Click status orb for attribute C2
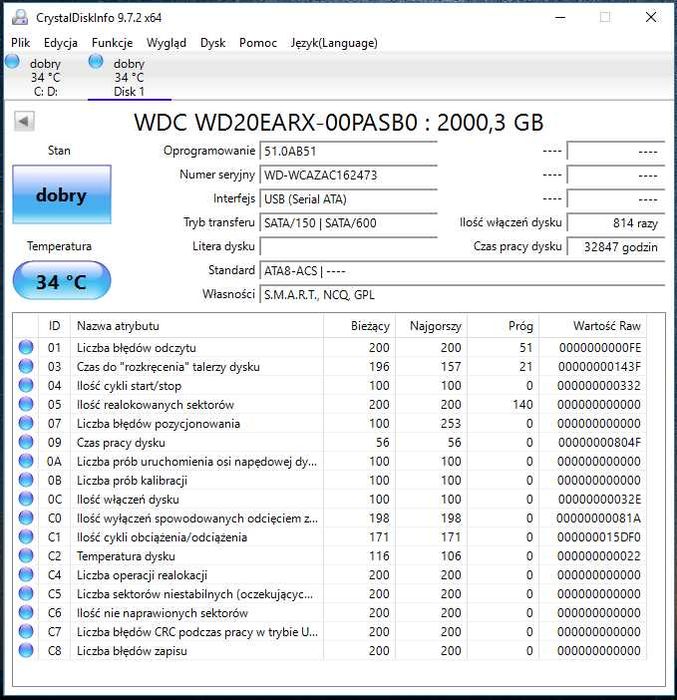 (26, 556)
